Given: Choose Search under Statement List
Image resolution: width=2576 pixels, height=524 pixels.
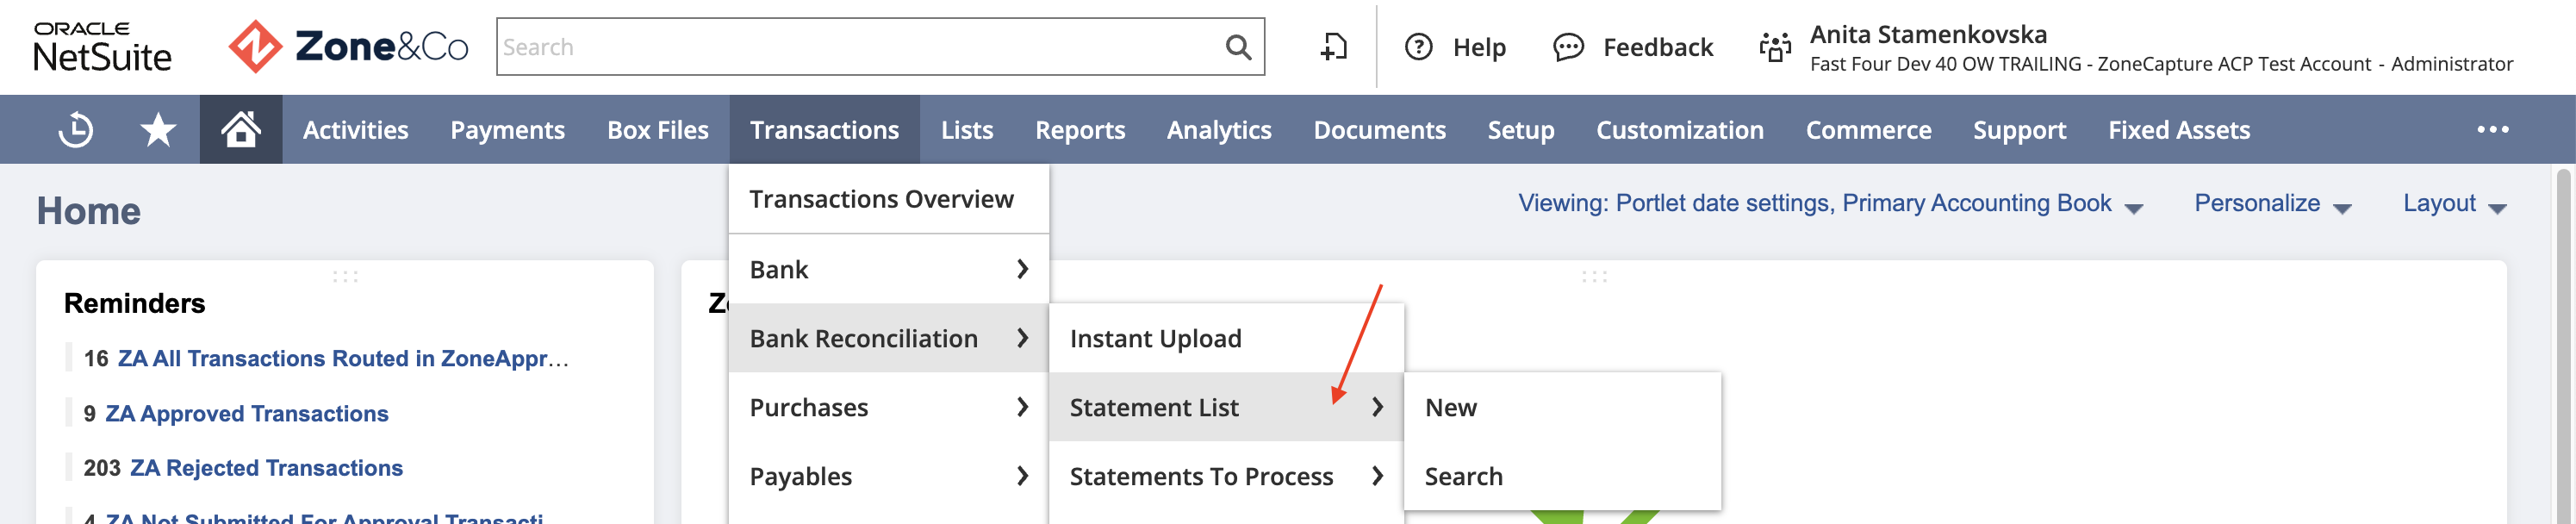Looking at the screenshot, I should pos(1562,476).
